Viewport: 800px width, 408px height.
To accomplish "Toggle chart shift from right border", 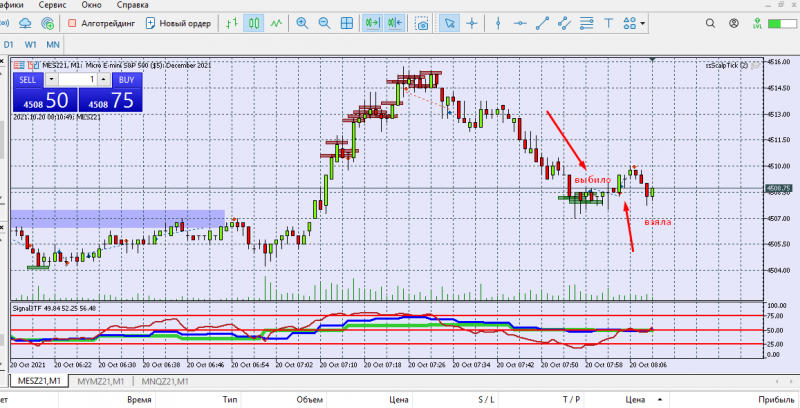I will [x=395, y=23].
